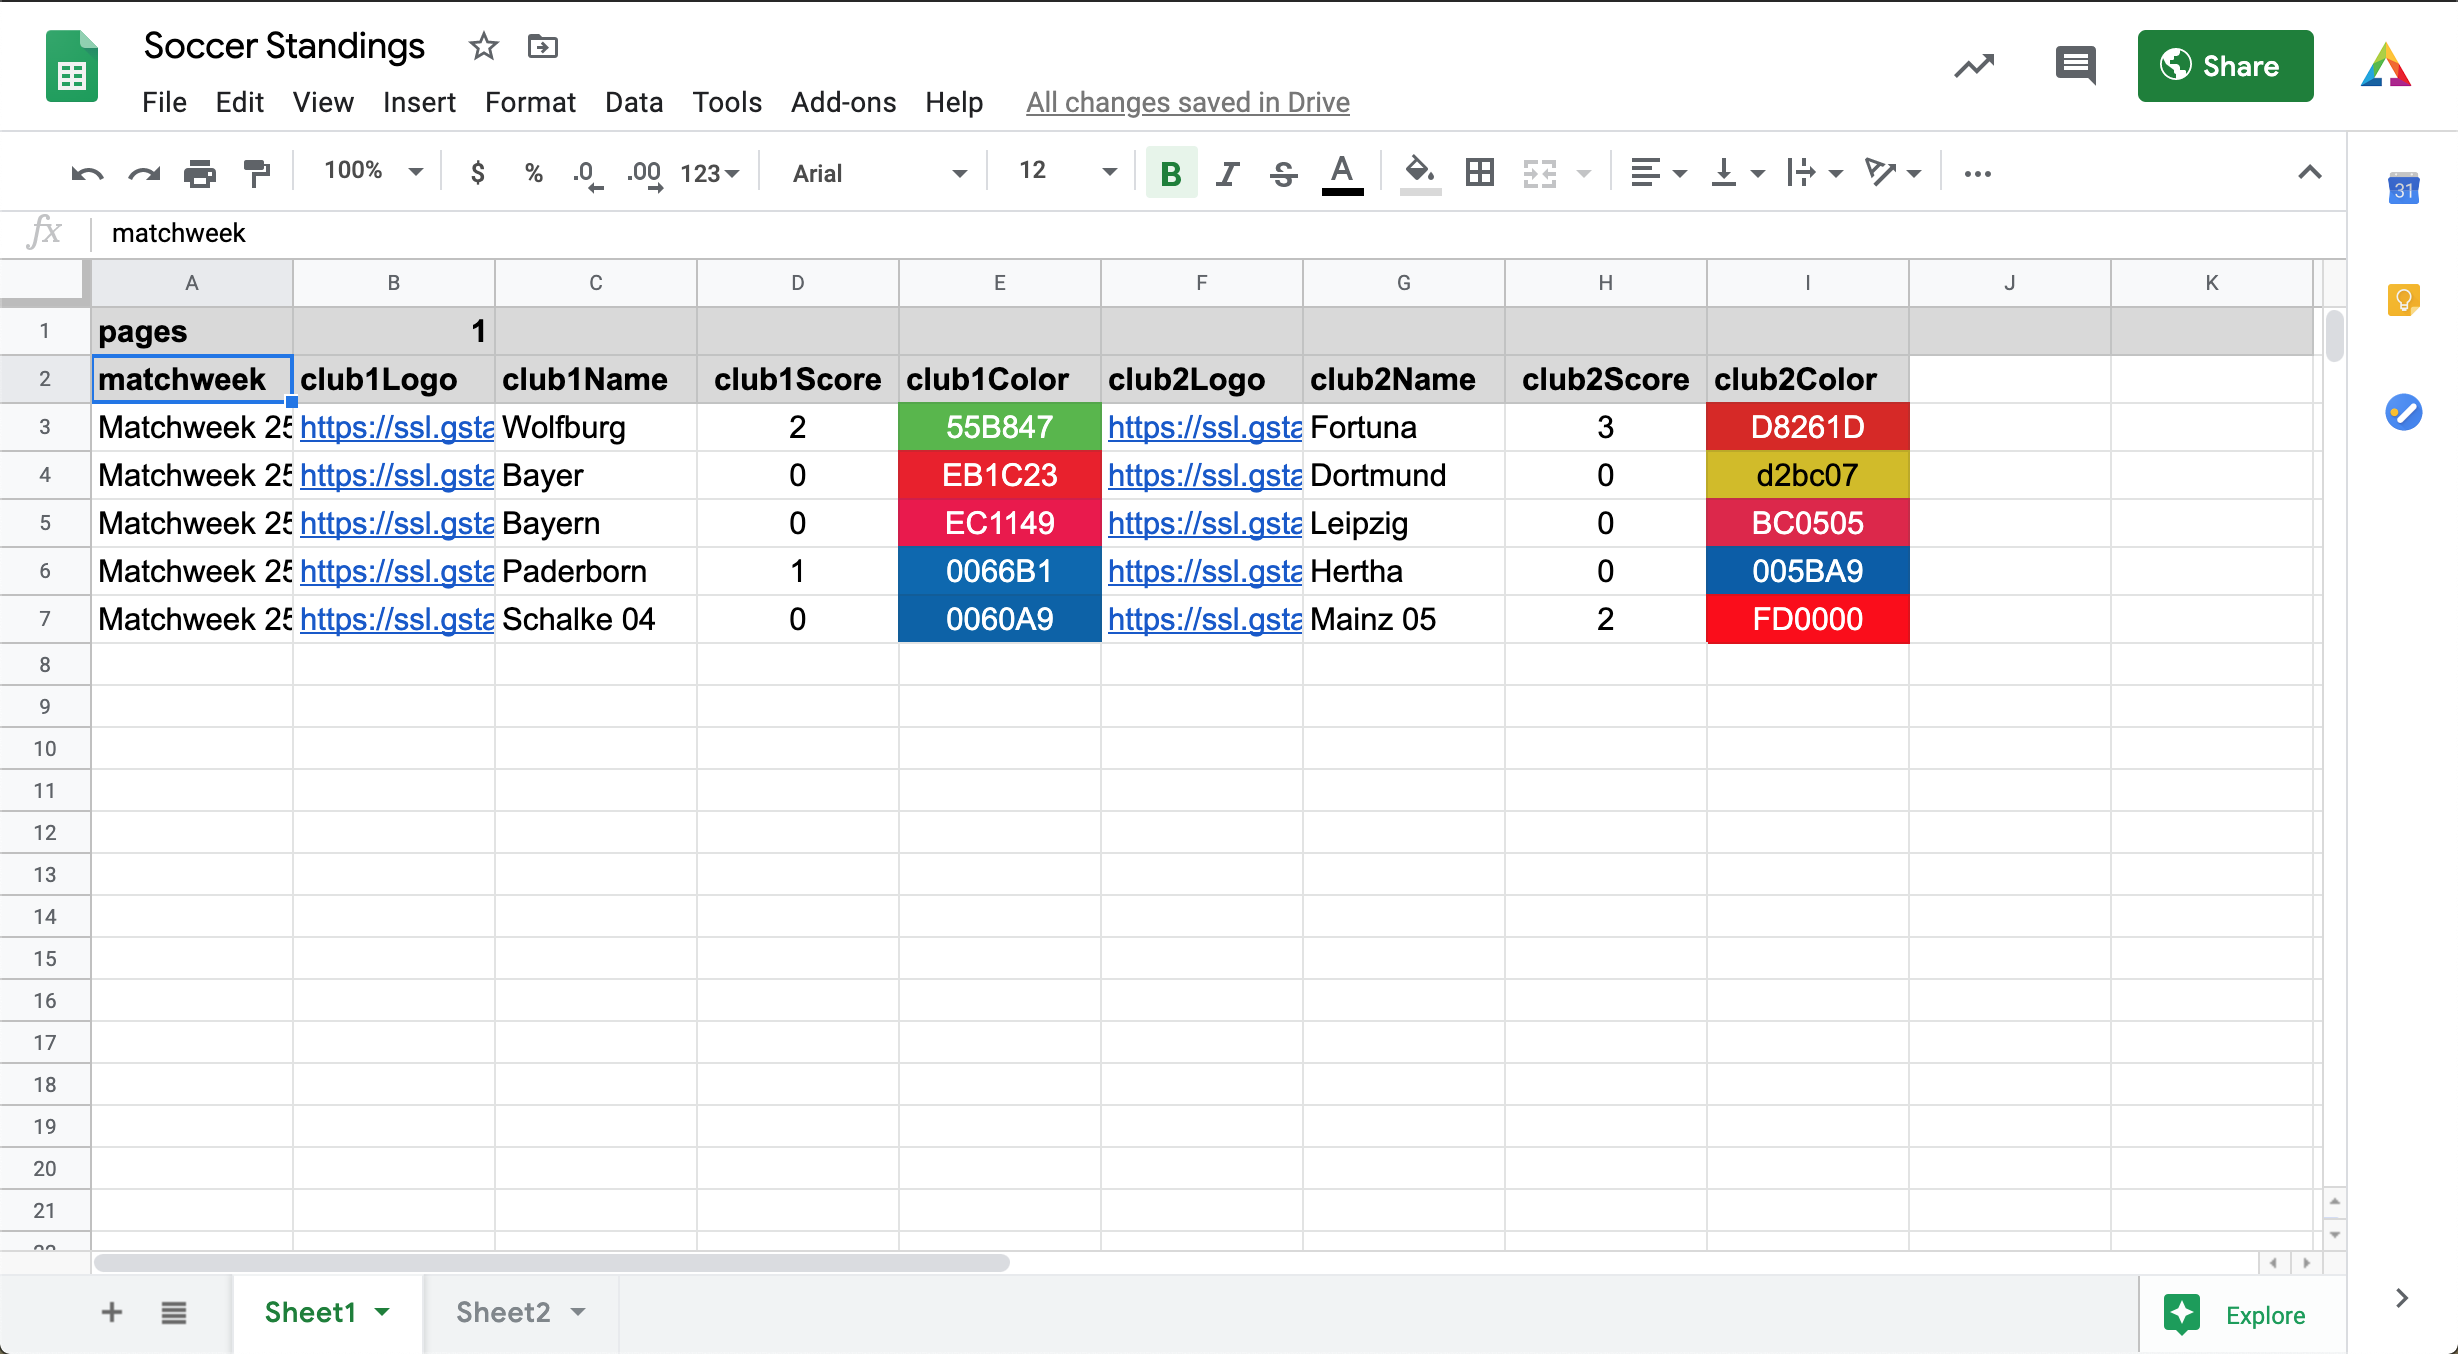Open Schalke 04 club1Logo link
The image size is (2458, 1354).
(397, 619)
